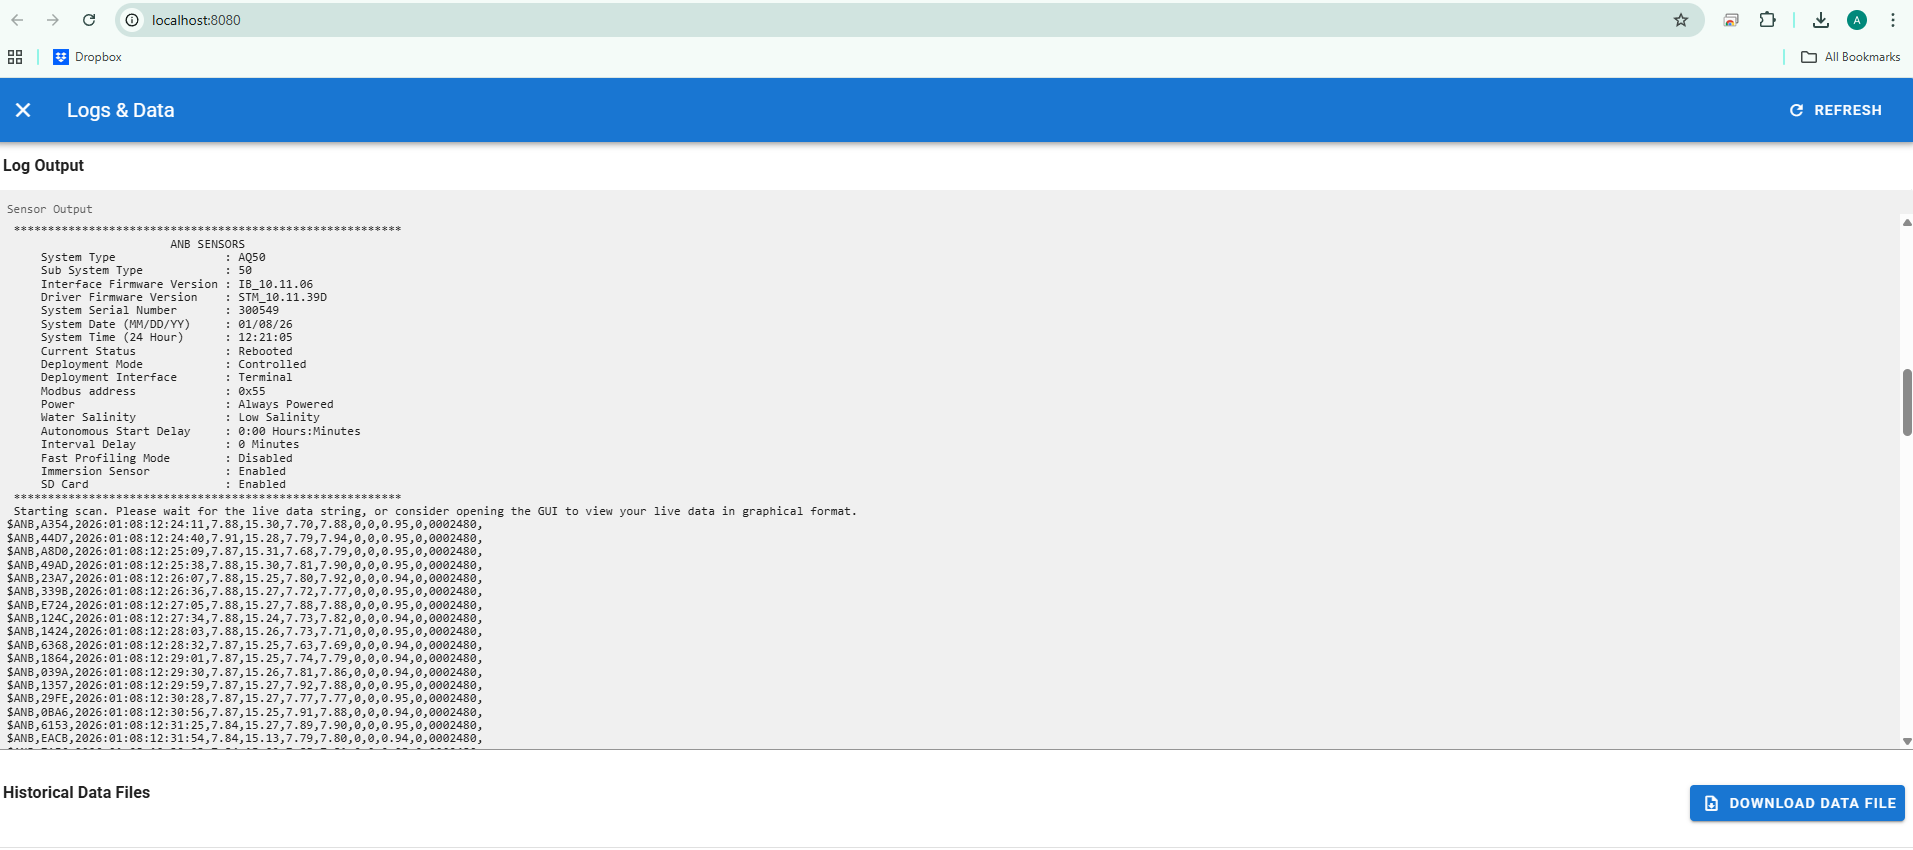
Task: Click the Modbus address 0x55 line
Action: 153,391
